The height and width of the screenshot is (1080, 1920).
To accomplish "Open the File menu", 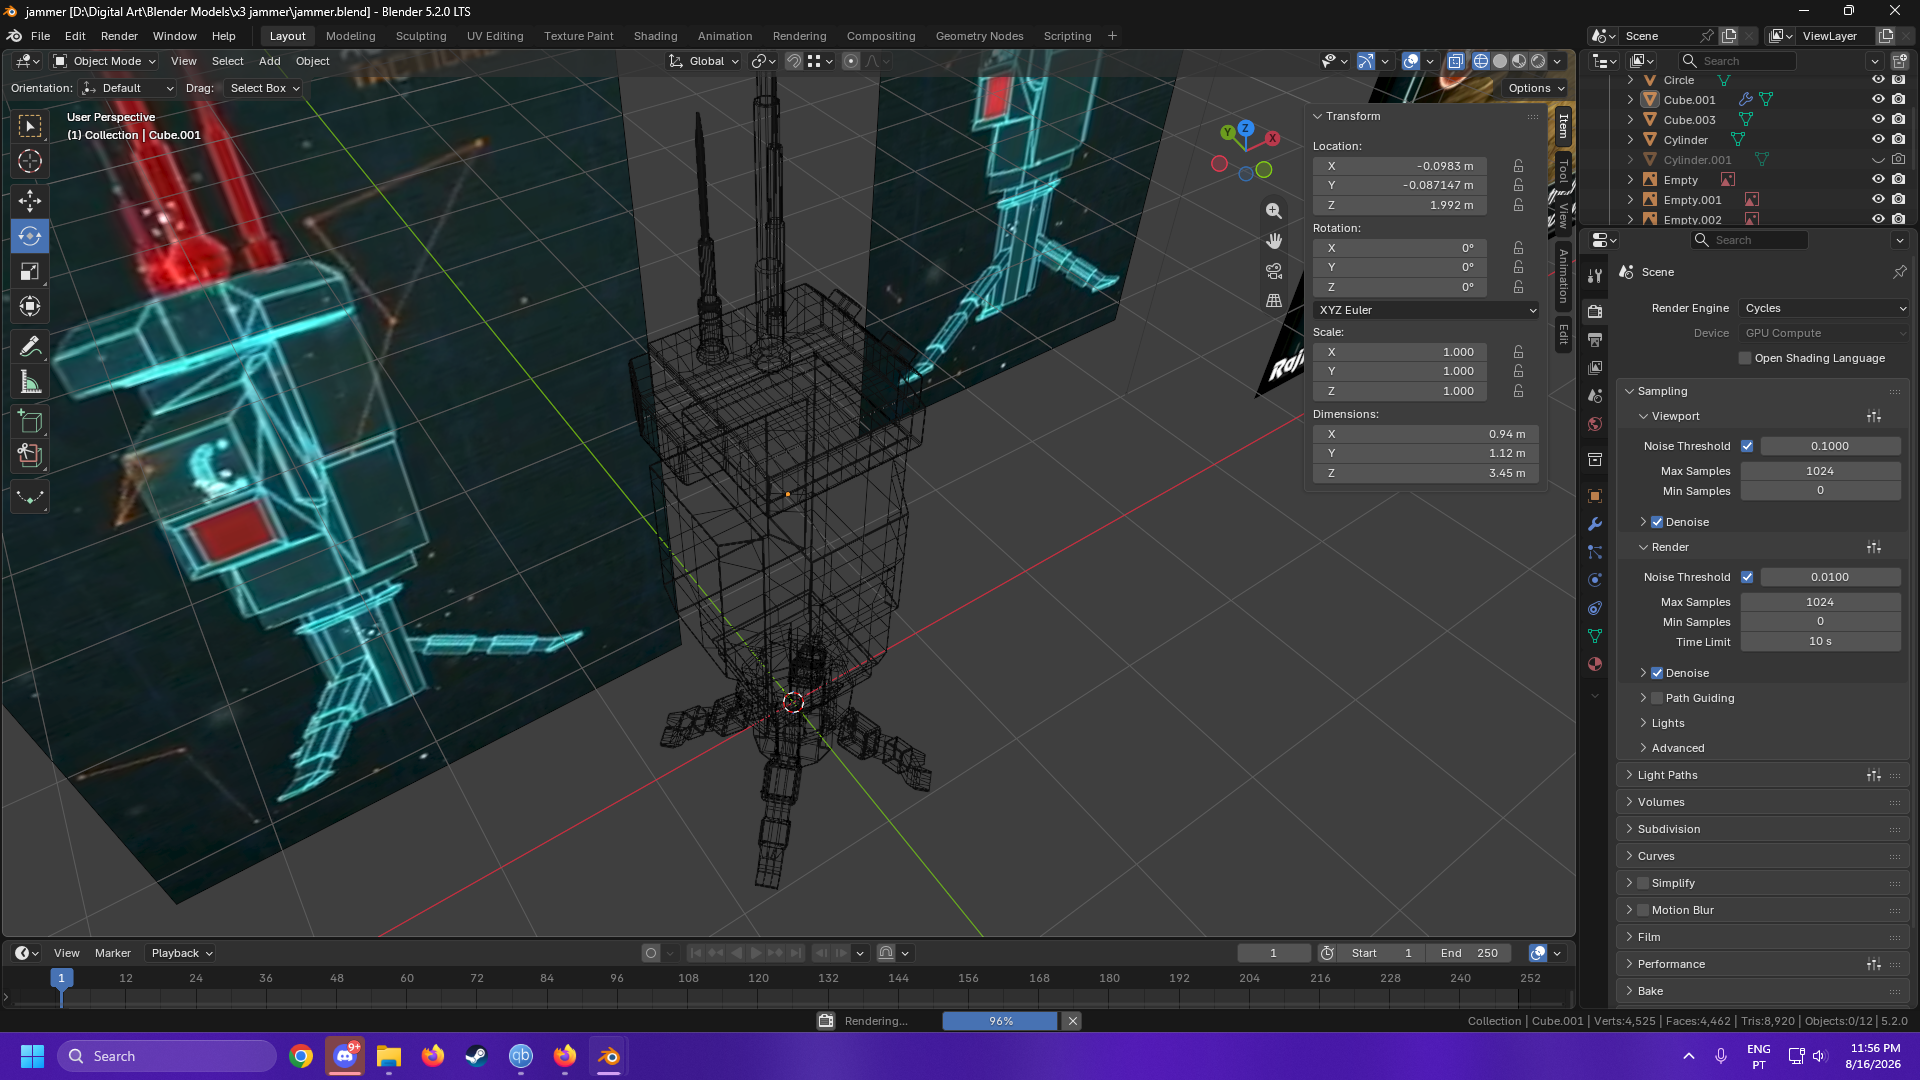I will point(40,36).
